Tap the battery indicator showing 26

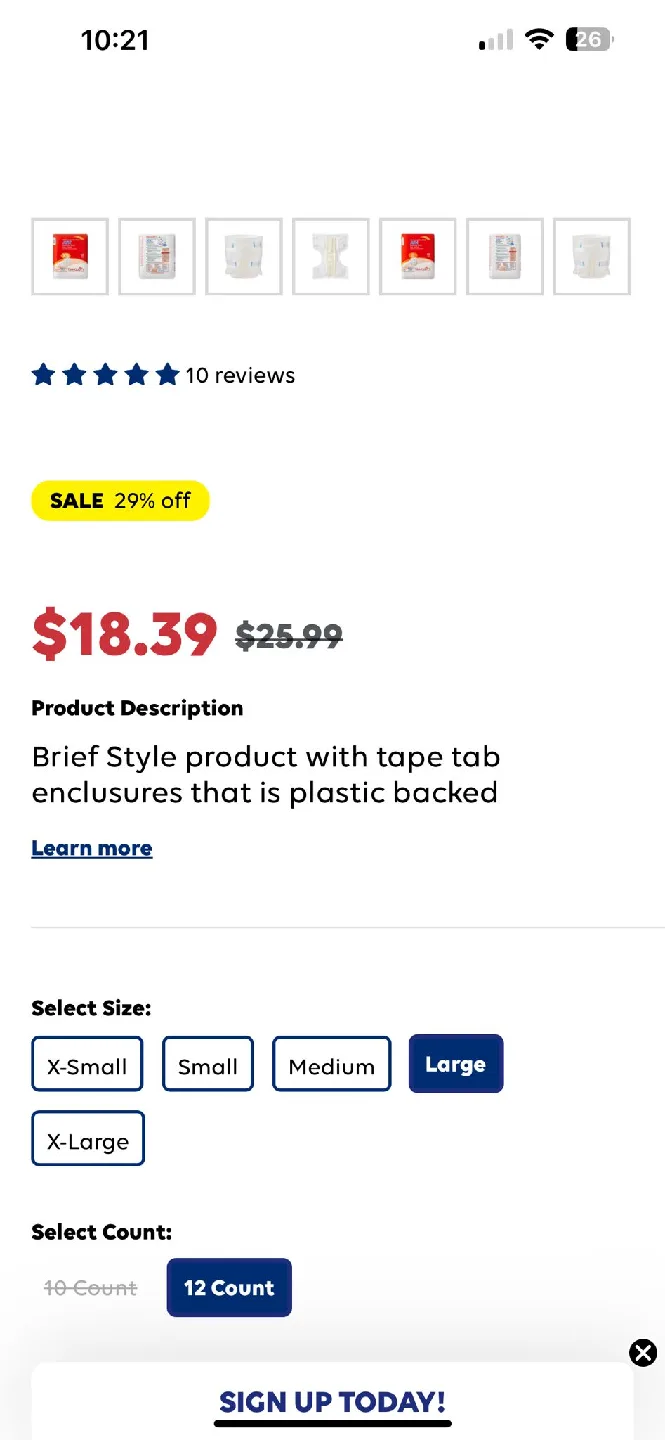(x=588, y=39)
